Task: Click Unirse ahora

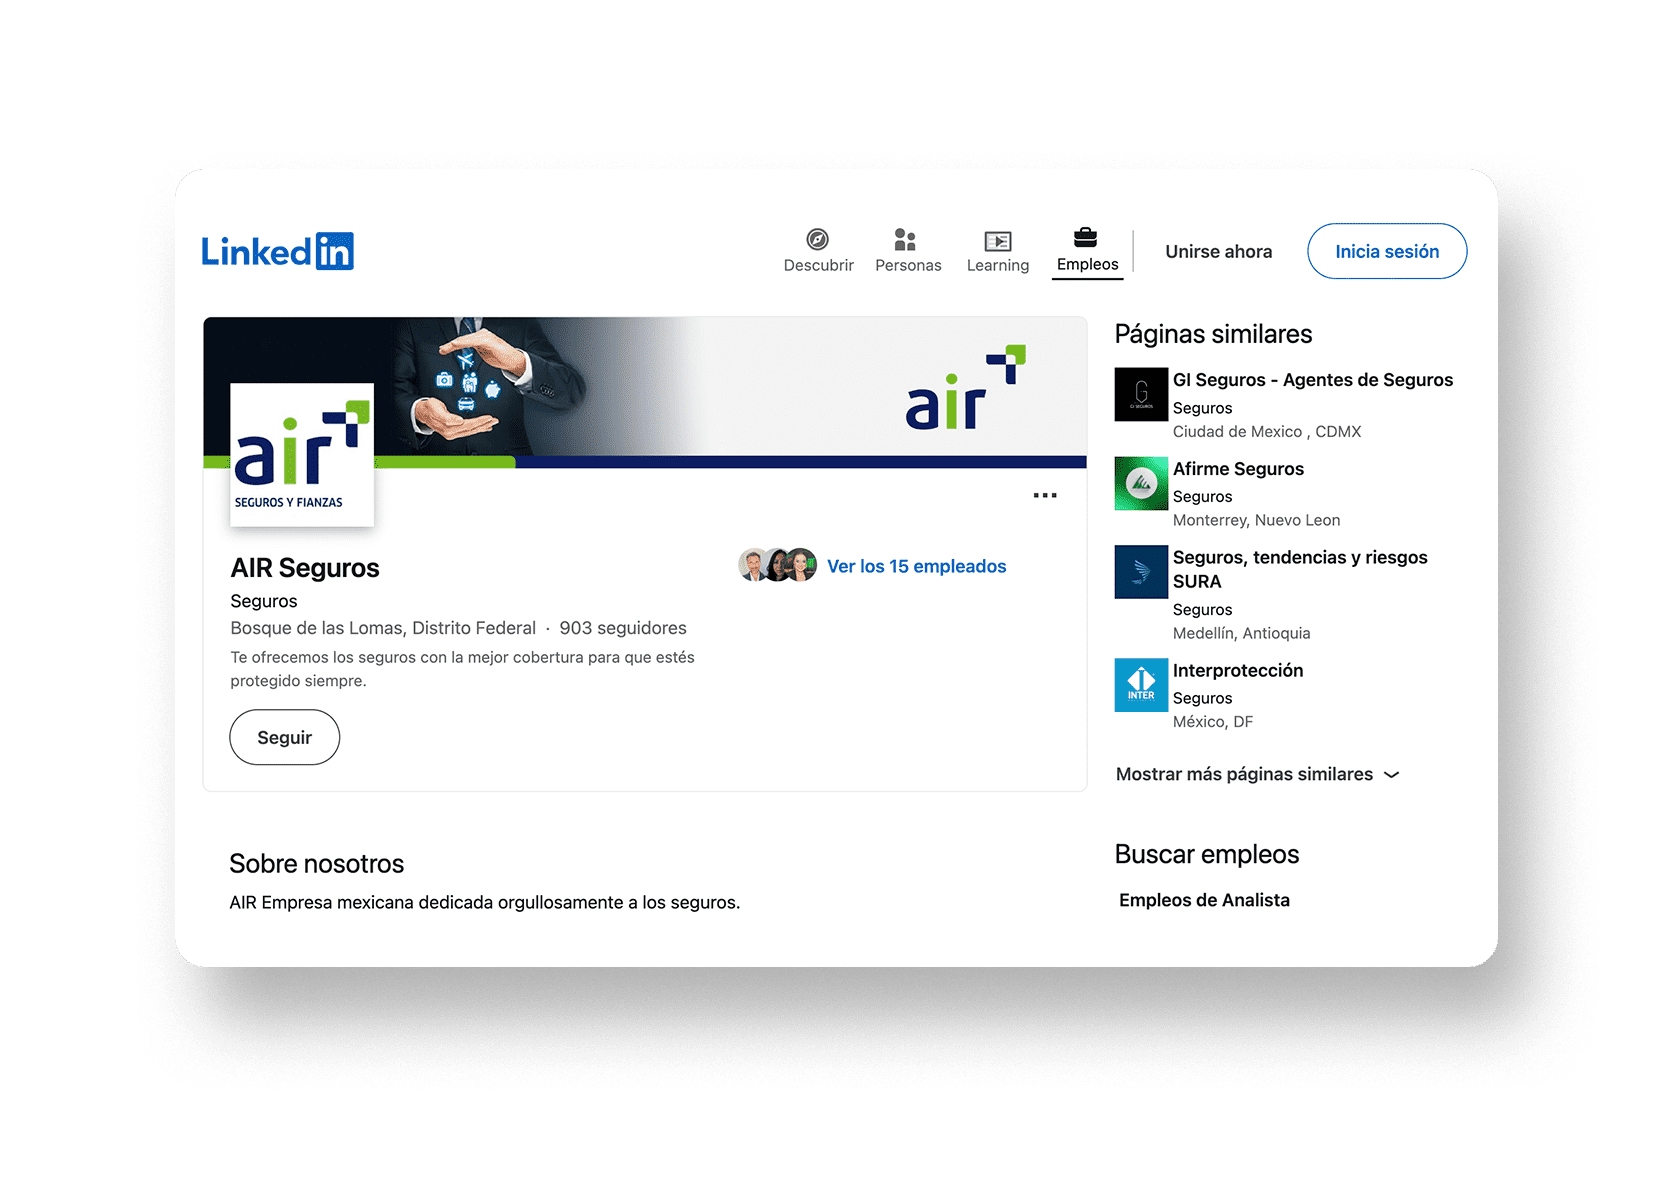Action: pyautogui.click(x=1218, y=251)
